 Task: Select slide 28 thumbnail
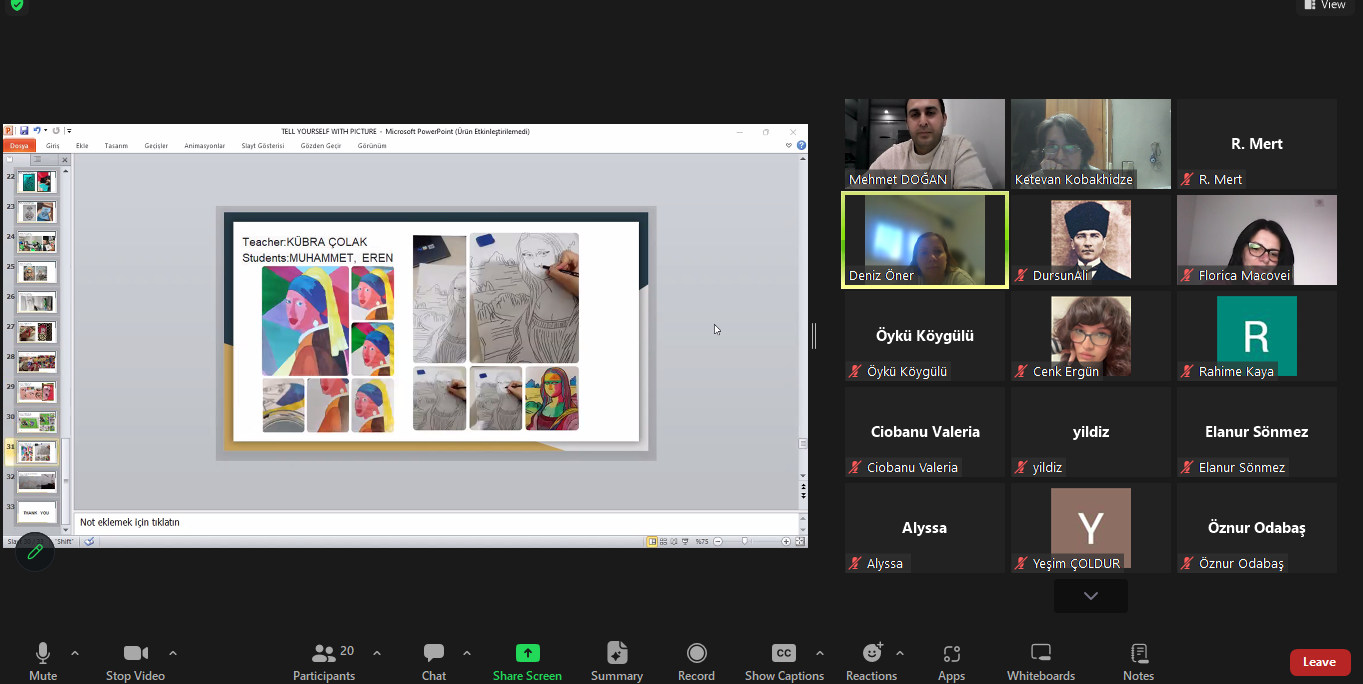(x=37, y=362)
